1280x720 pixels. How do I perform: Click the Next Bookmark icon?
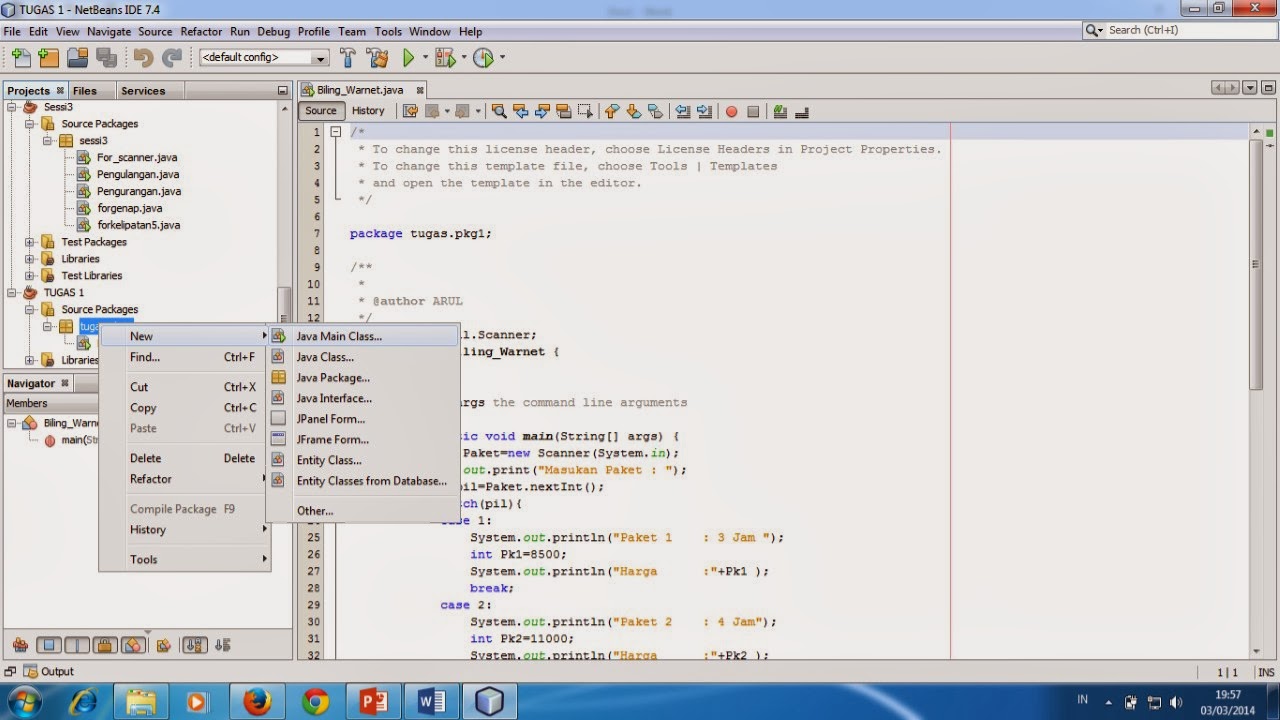634,111
